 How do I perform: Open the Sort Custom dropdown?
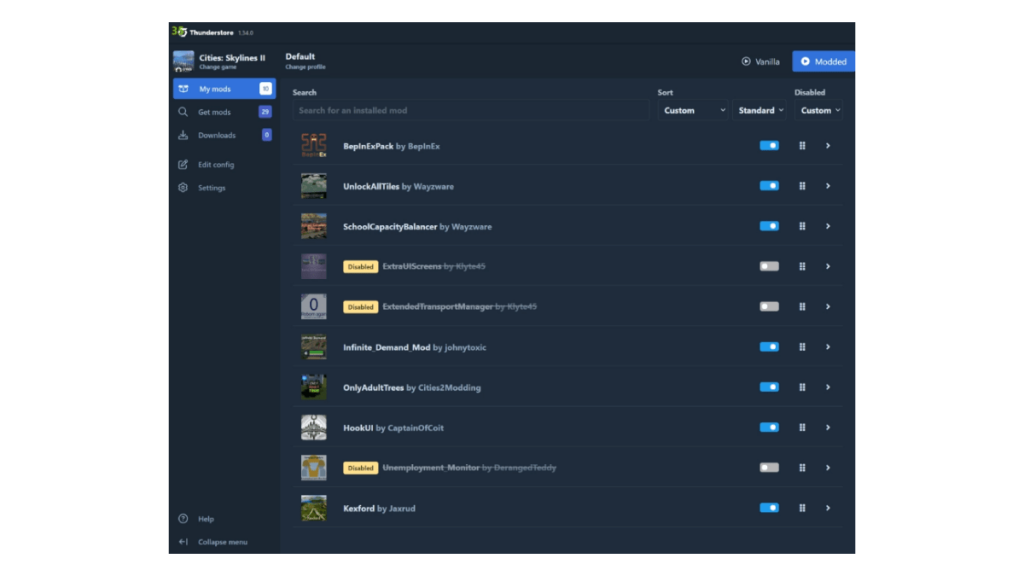point(693,110)
